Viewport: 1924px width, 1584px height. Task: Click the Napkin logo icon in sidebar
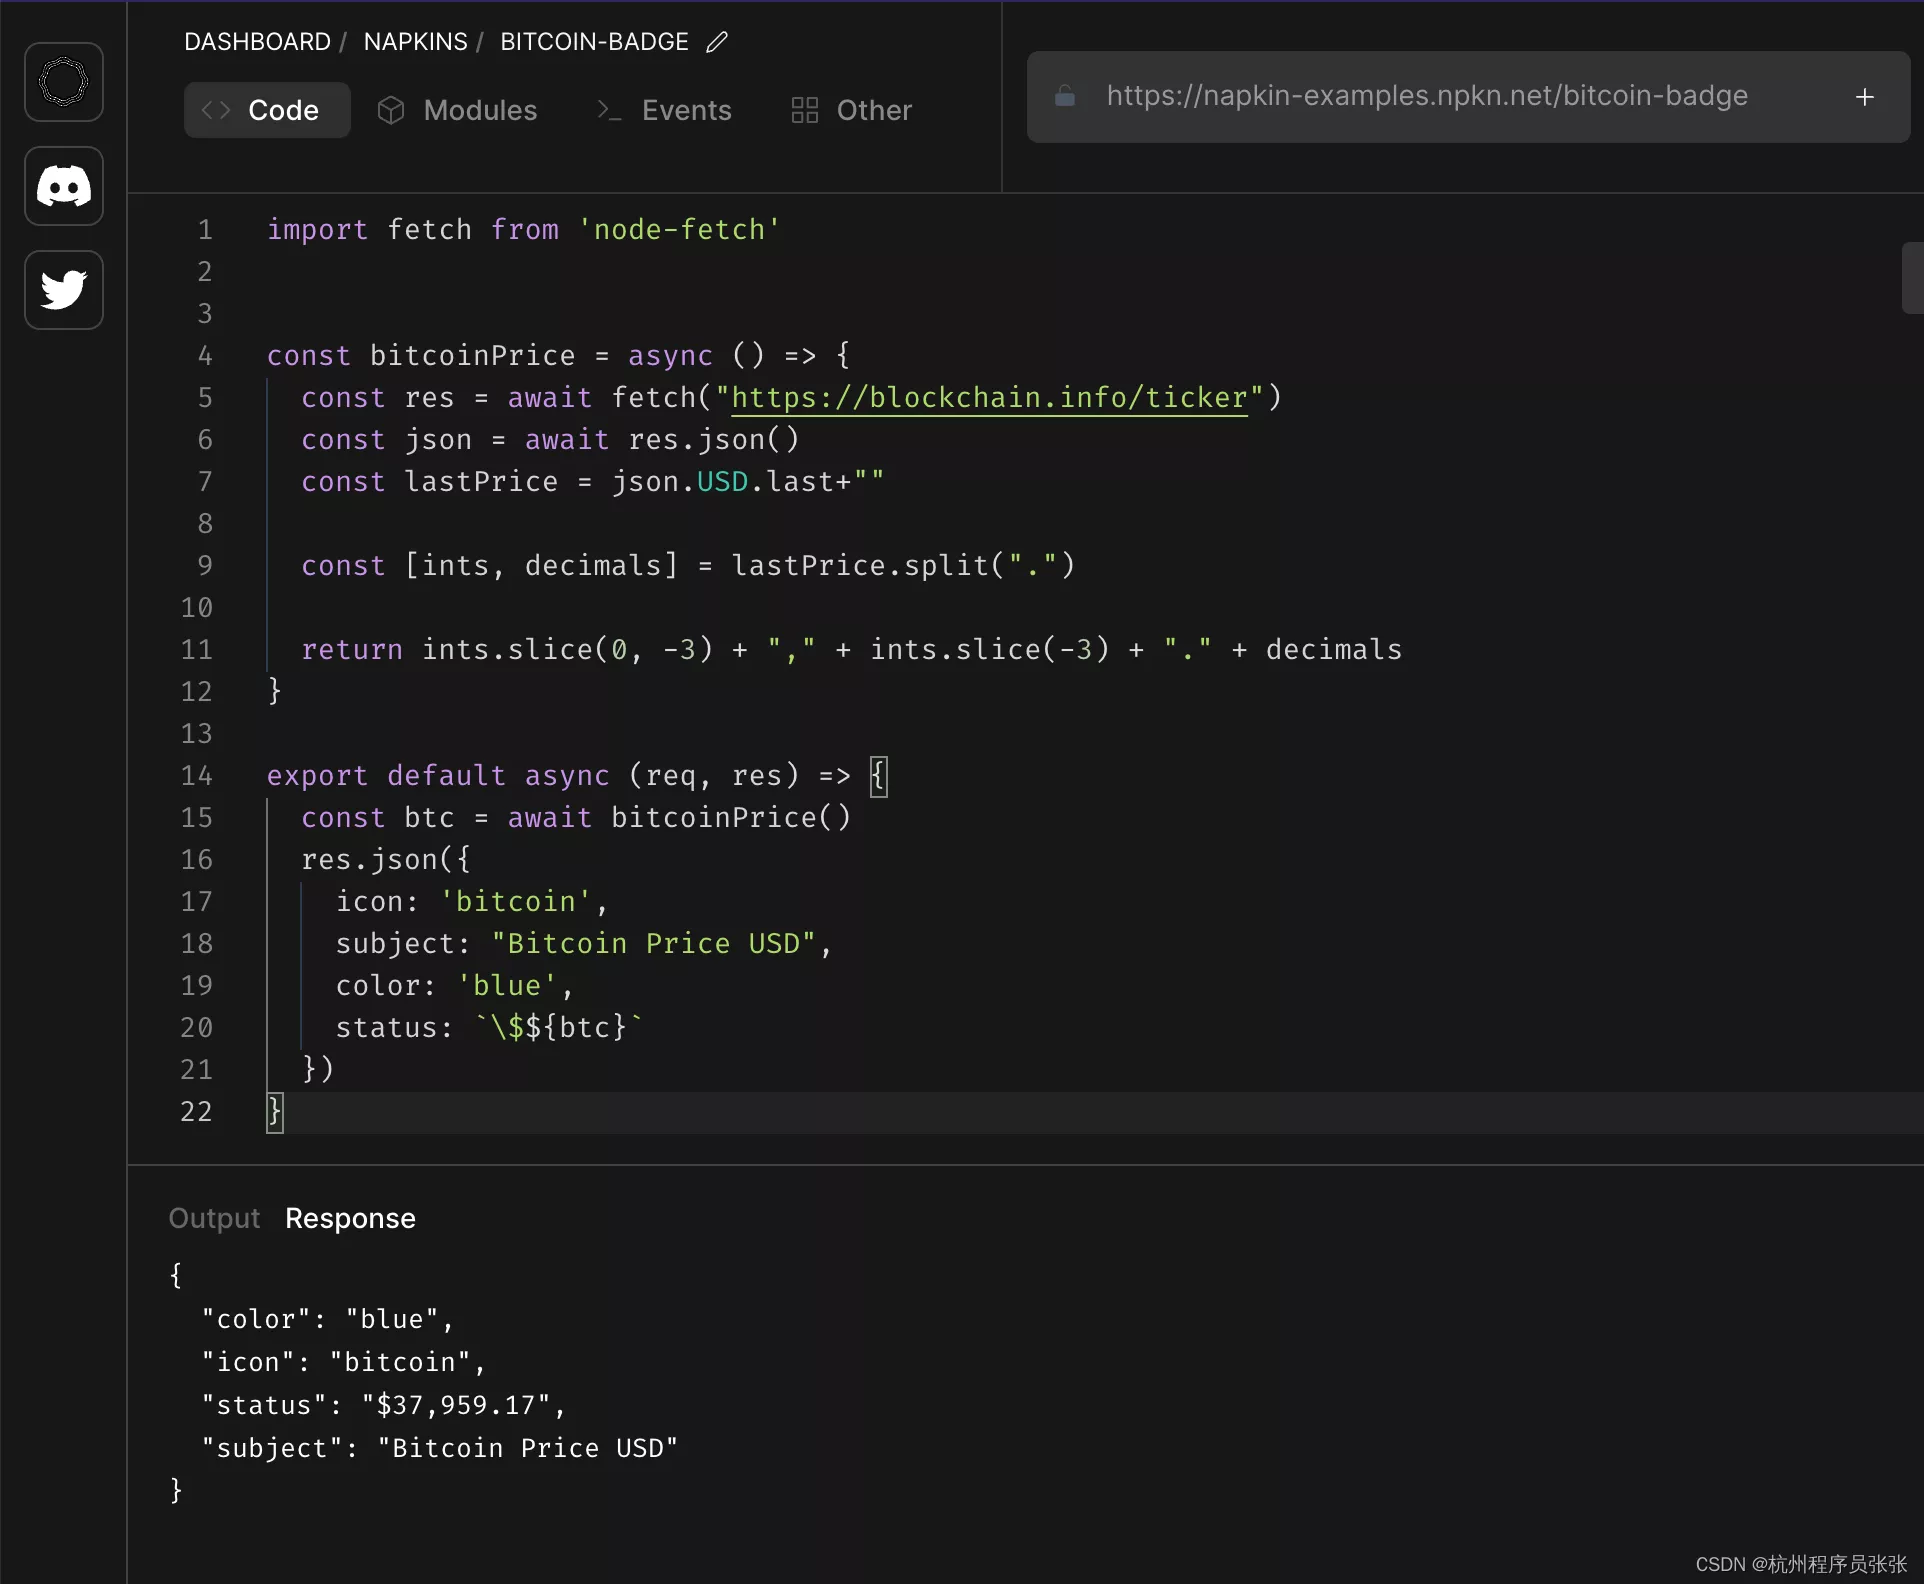[x=64, y=82]
